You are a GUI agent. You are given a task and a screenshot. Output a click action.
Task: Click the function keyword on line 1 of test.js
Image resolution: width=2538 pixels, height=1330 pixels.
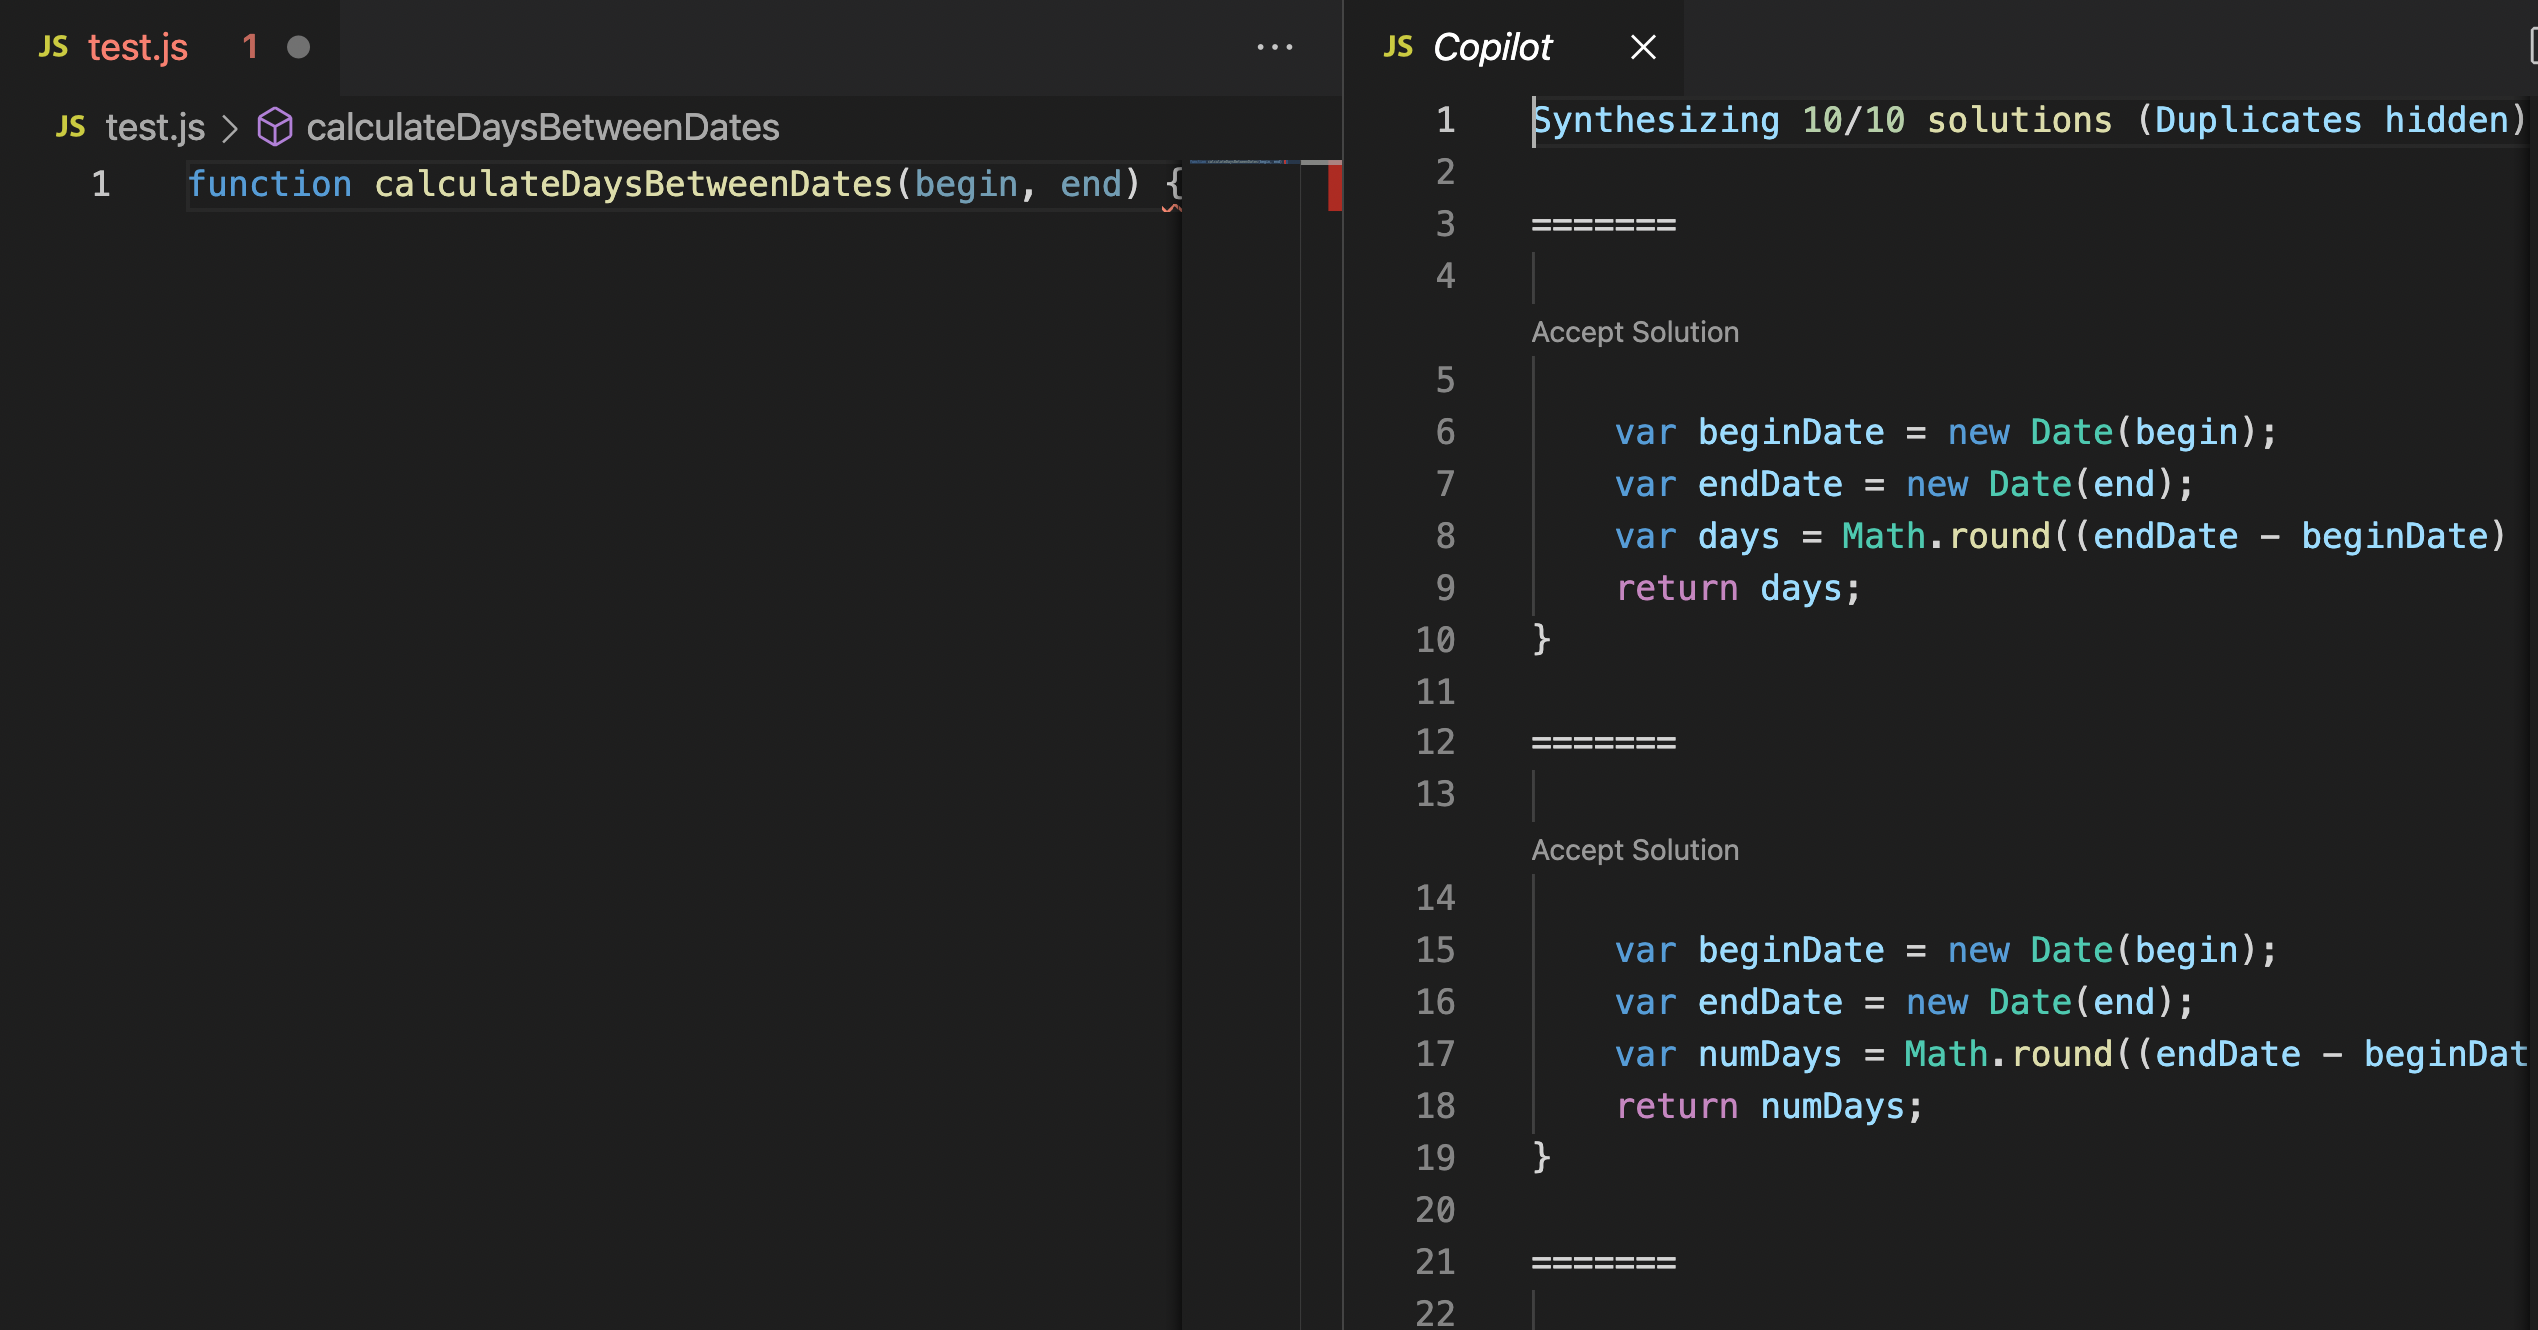270,184
